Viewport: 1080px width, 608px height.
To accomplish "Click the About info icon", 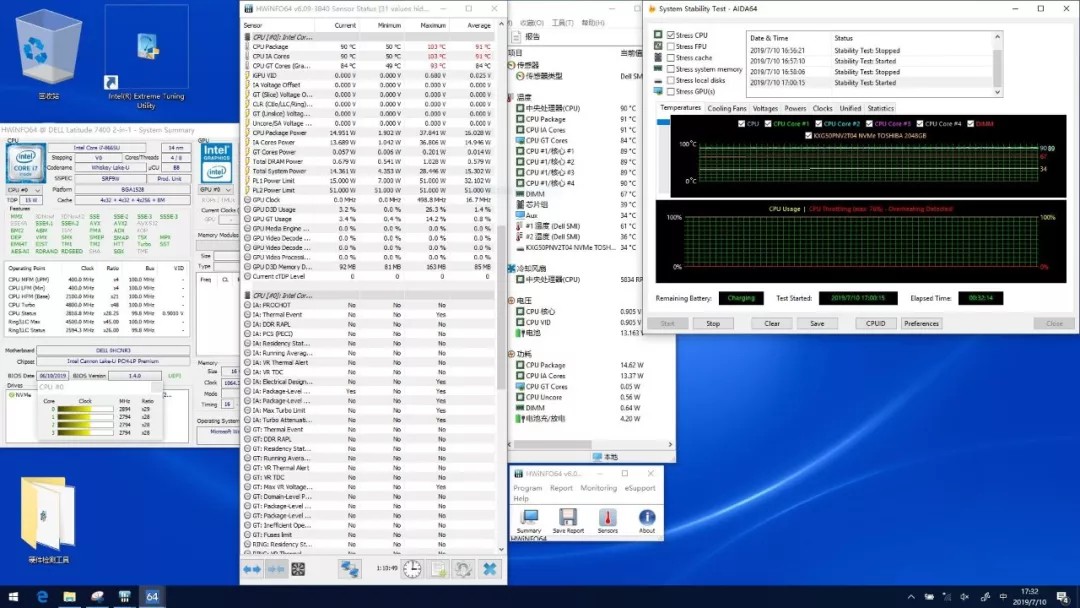I will 647,517.
